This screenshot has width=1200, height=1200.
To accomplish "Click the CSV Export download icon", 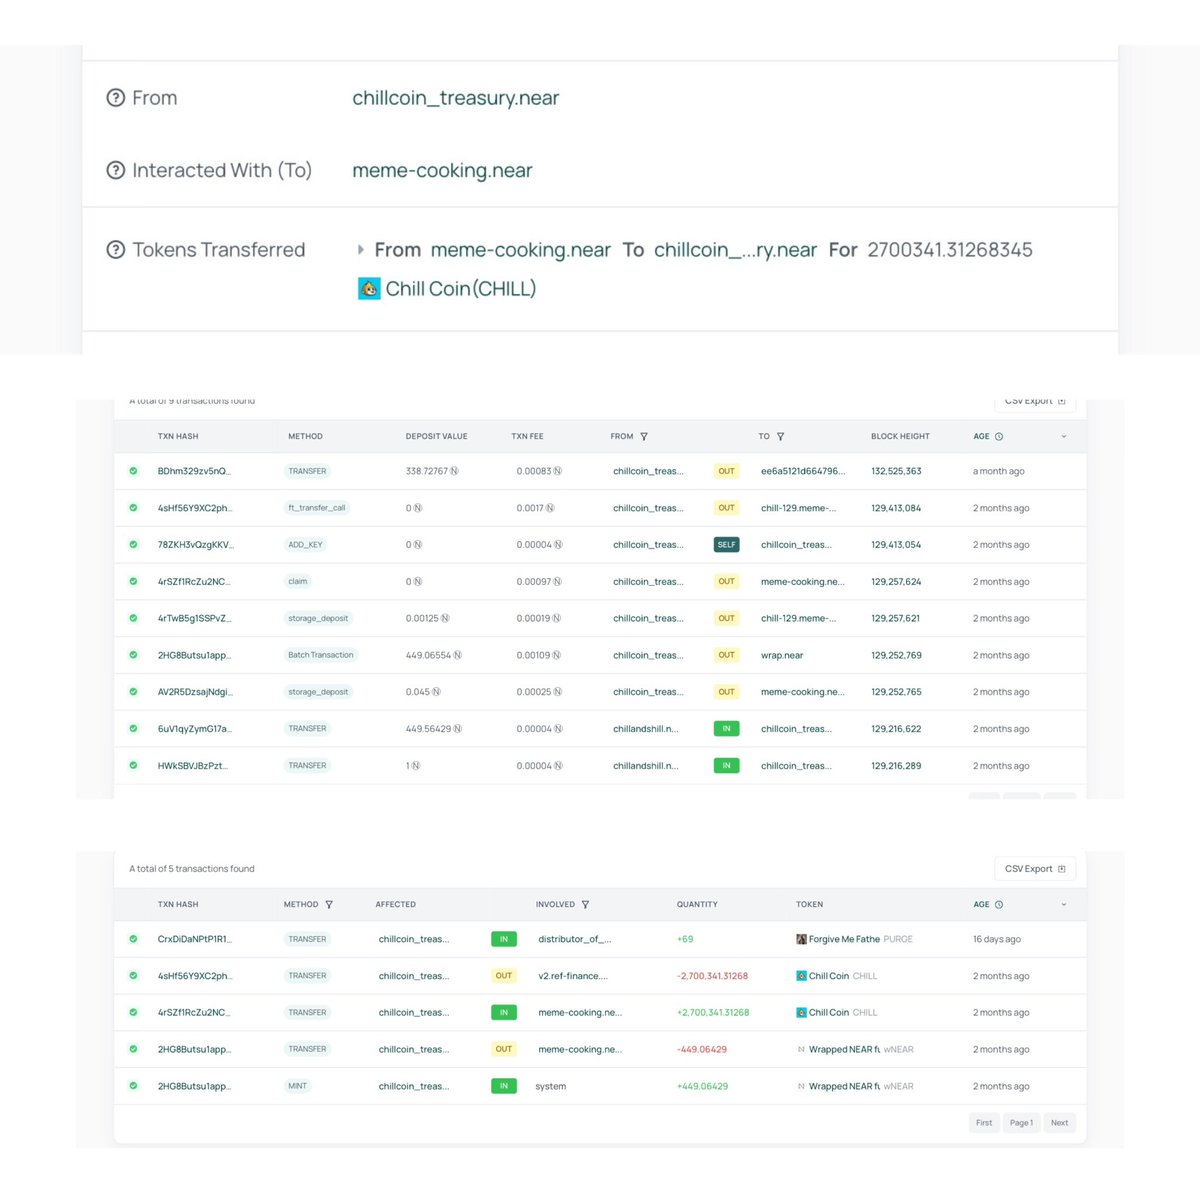I will (x=1062, y=868).
